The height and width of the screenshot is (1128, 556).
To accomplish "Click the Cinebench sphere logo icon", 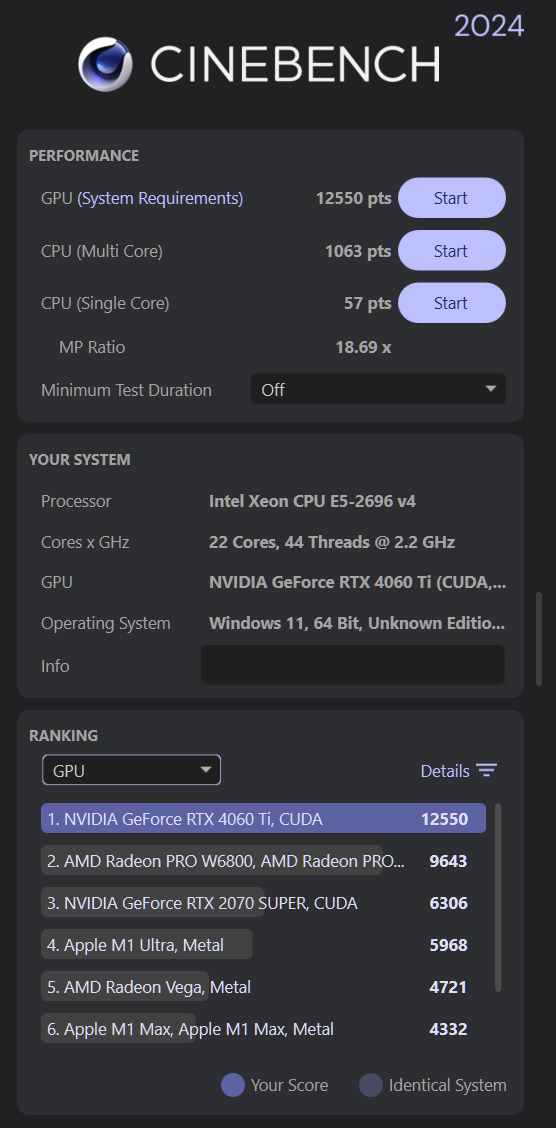I will pos(105,64).
